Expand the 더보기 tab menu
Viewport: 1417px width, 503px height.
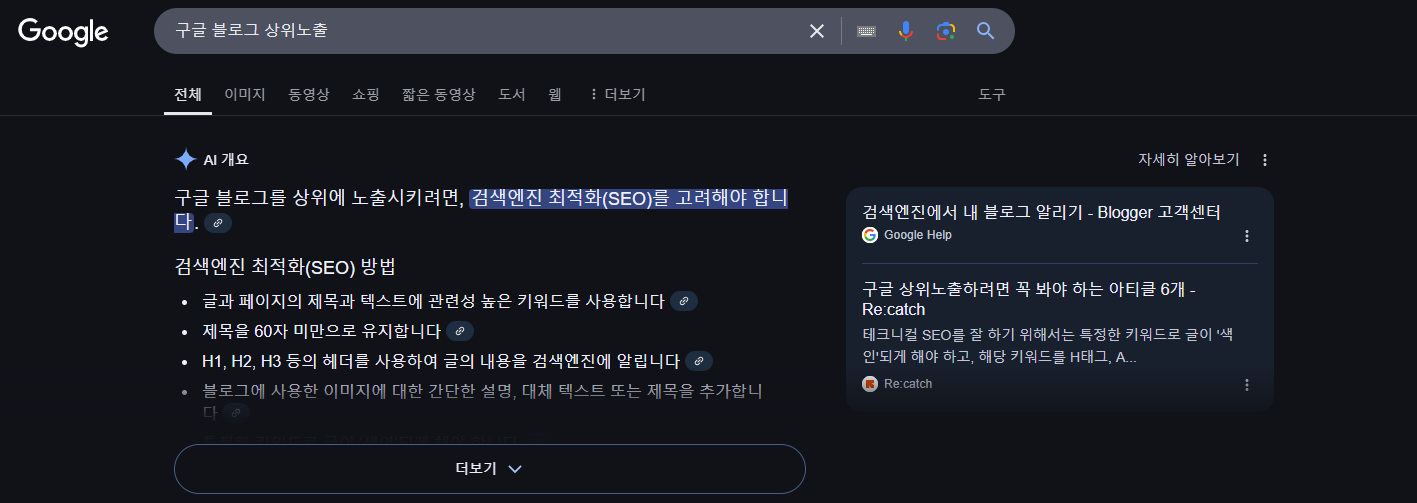[x=617, y=95]
